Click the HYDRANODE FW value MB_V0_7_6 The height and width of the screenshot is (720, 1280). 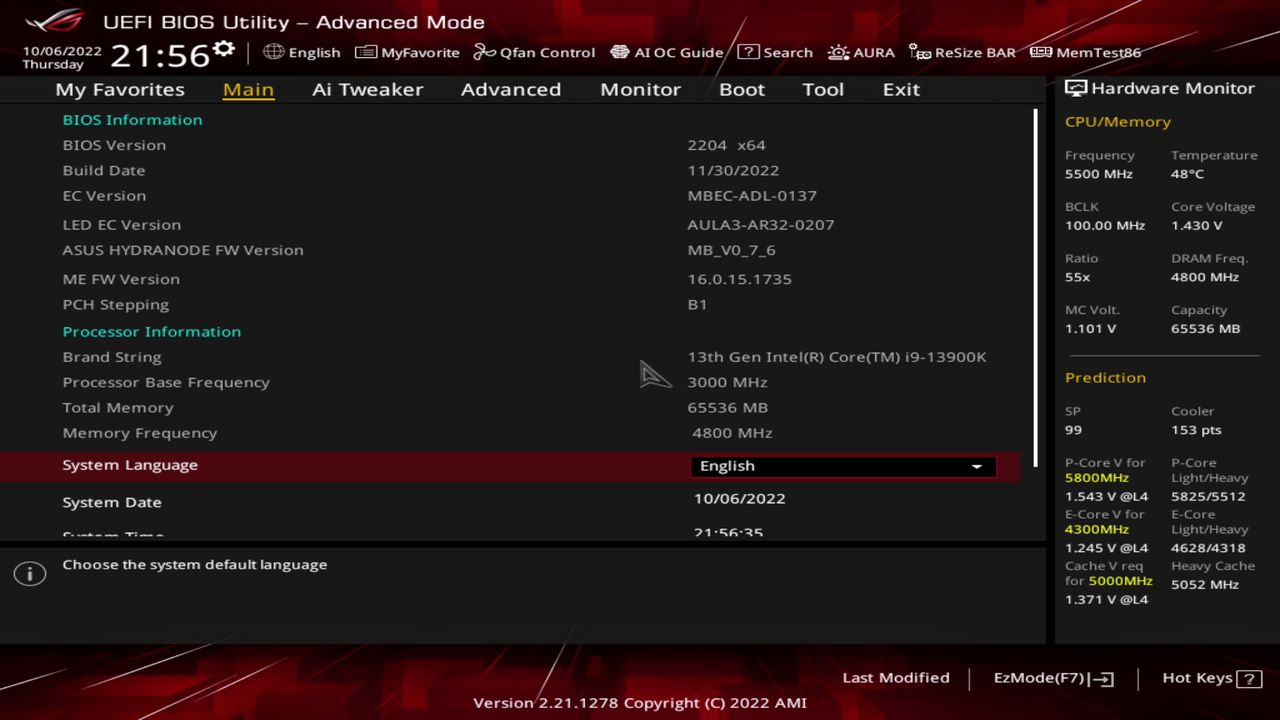(731, 250)
